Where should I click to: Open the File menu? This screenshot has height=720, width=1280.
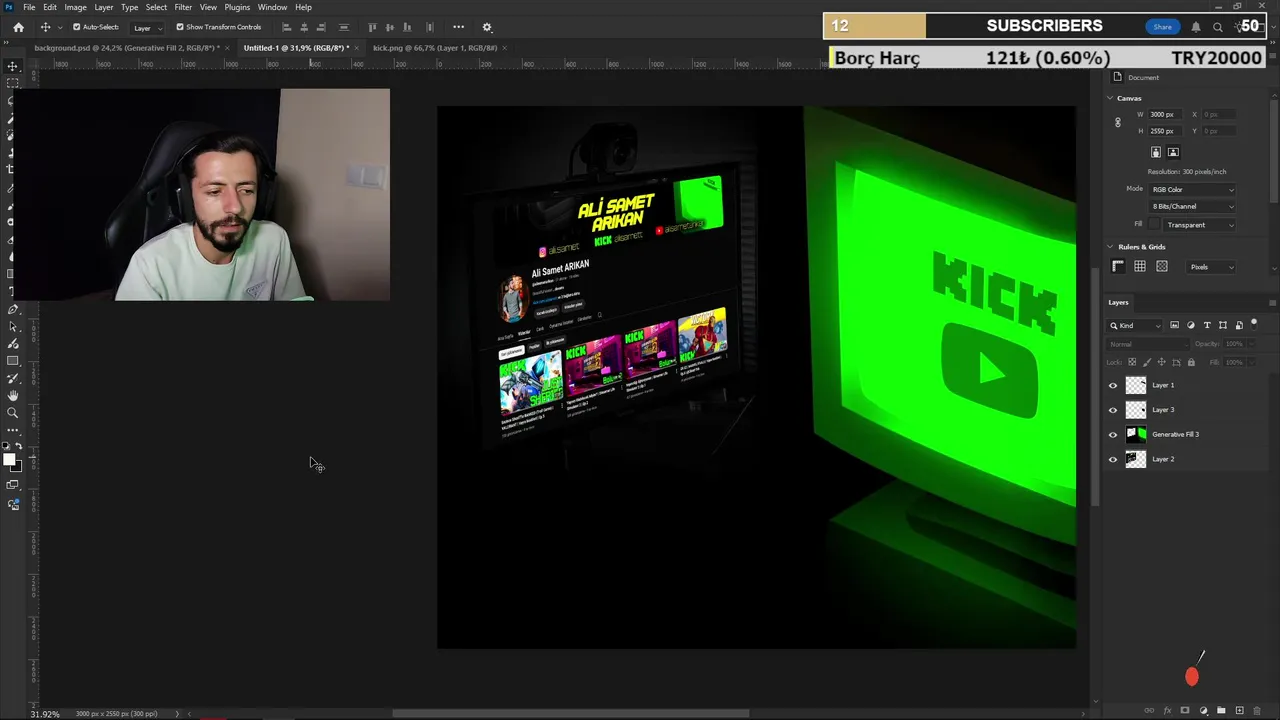[x=29, y=7]
